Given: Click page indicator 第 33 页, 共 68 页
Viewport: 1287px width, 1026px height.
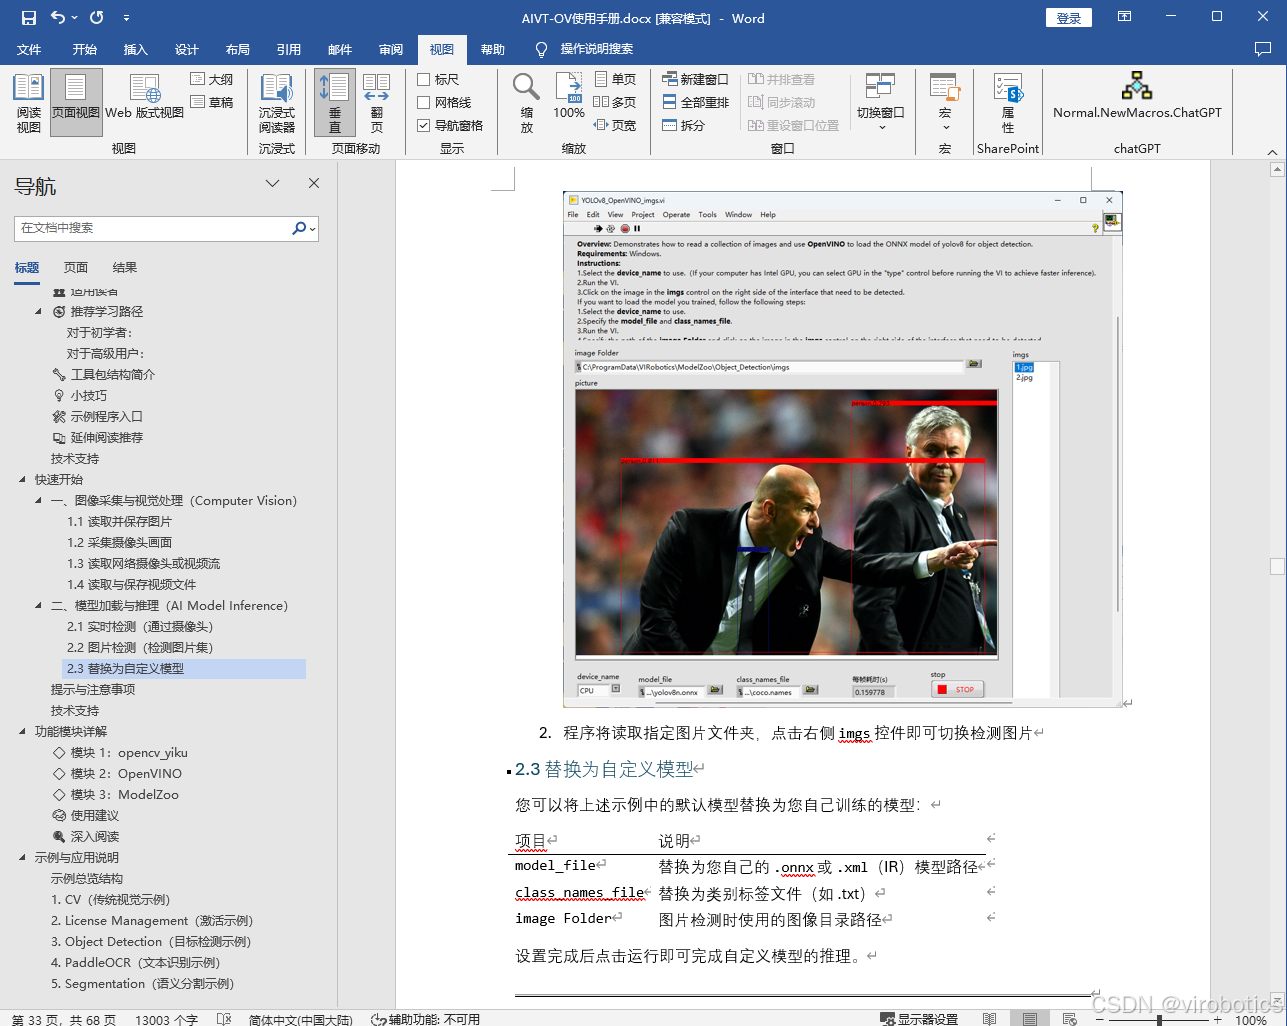Looking at the screenshot, I should click(64, 1019).
